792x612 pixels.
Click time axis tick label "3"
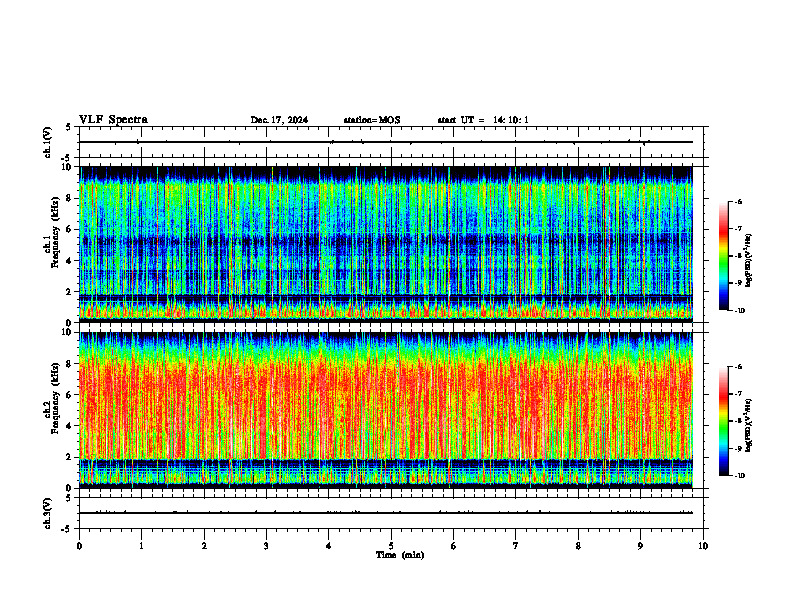click(266, 546)
